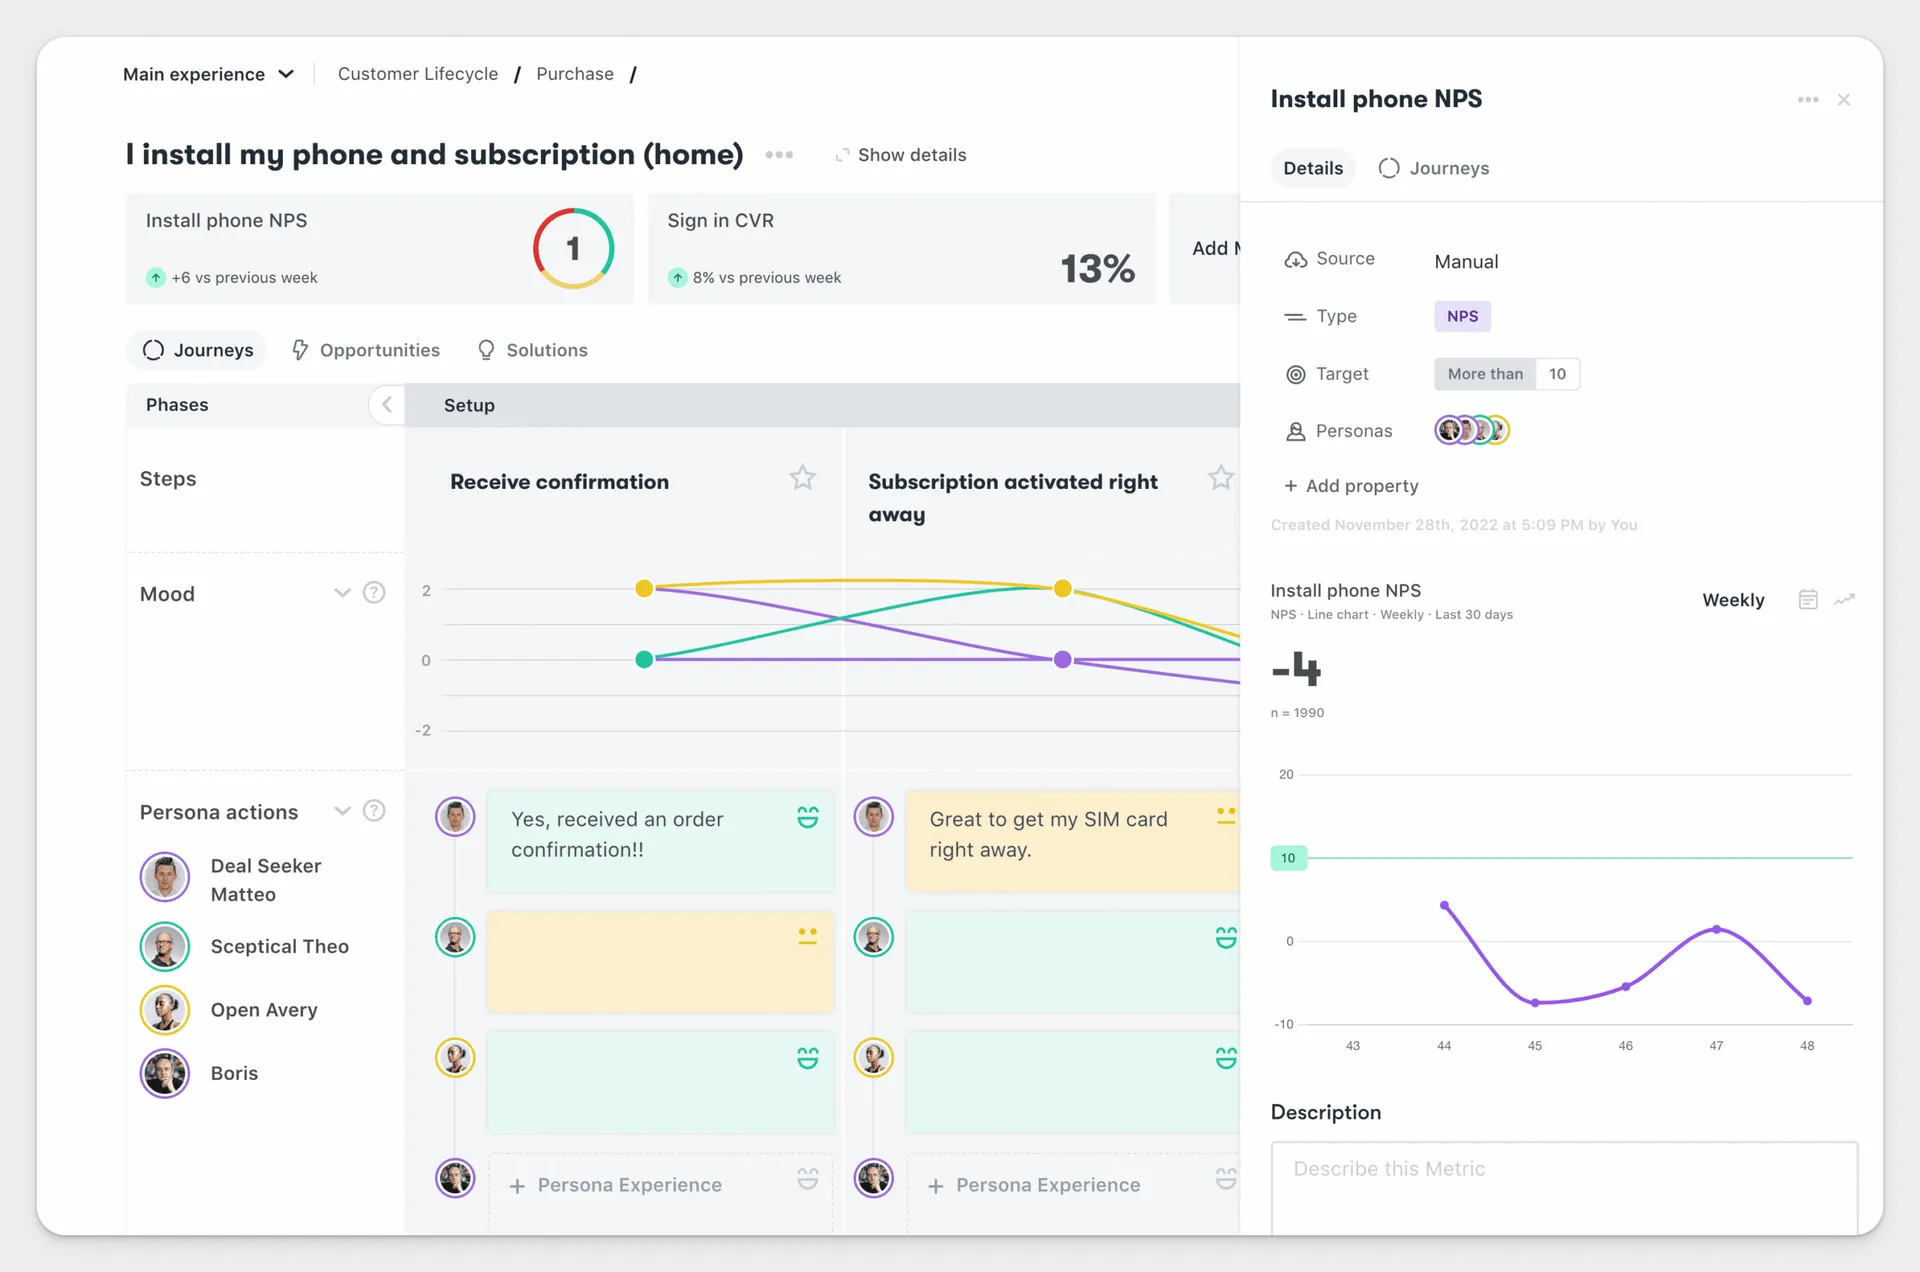Switch to the Opportunities tab

click(x=366, y=350)
